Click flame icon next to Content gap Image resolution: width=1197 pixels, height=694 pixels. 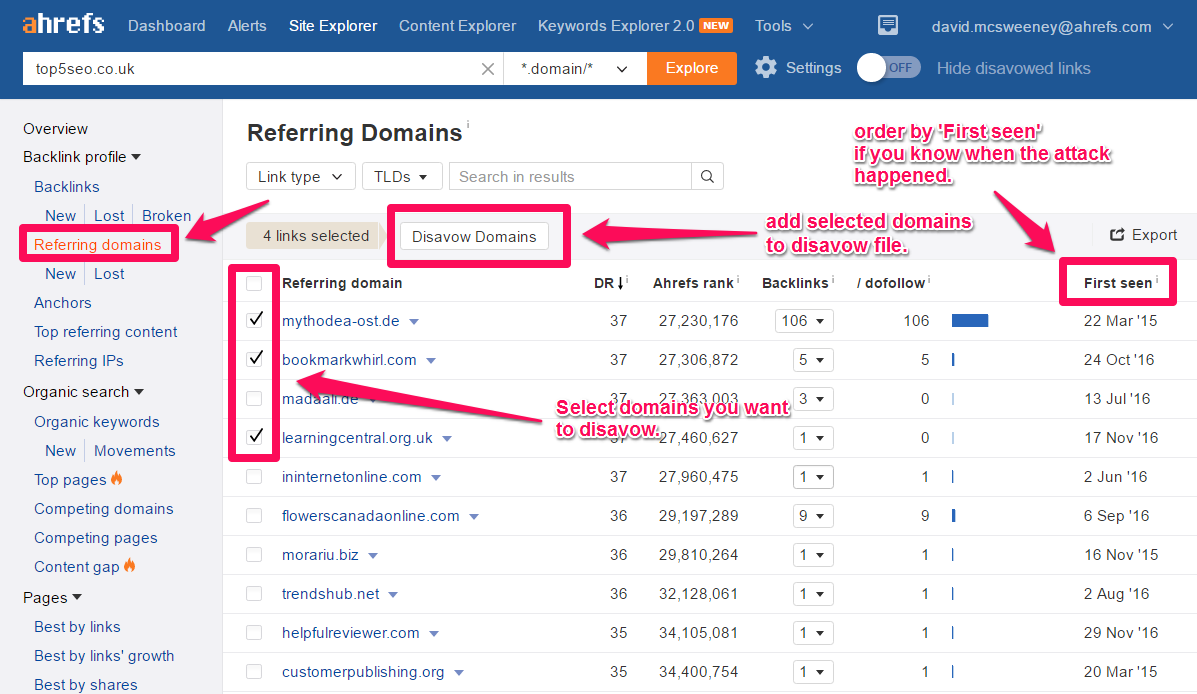(130, 566)
